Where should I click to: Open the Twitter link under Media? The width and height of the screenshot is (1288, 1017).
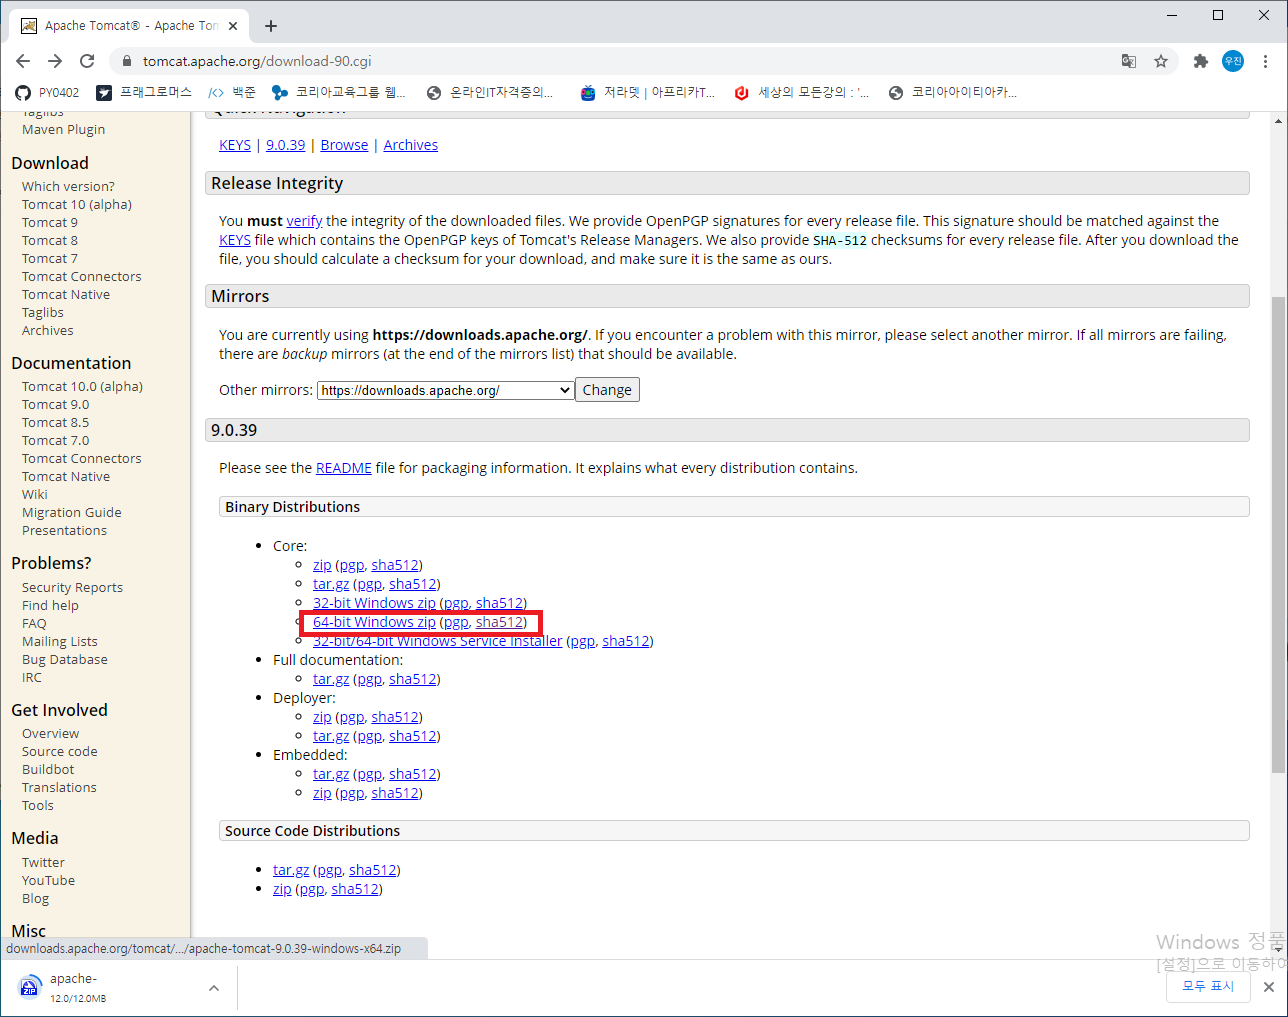tap(43, 862)
